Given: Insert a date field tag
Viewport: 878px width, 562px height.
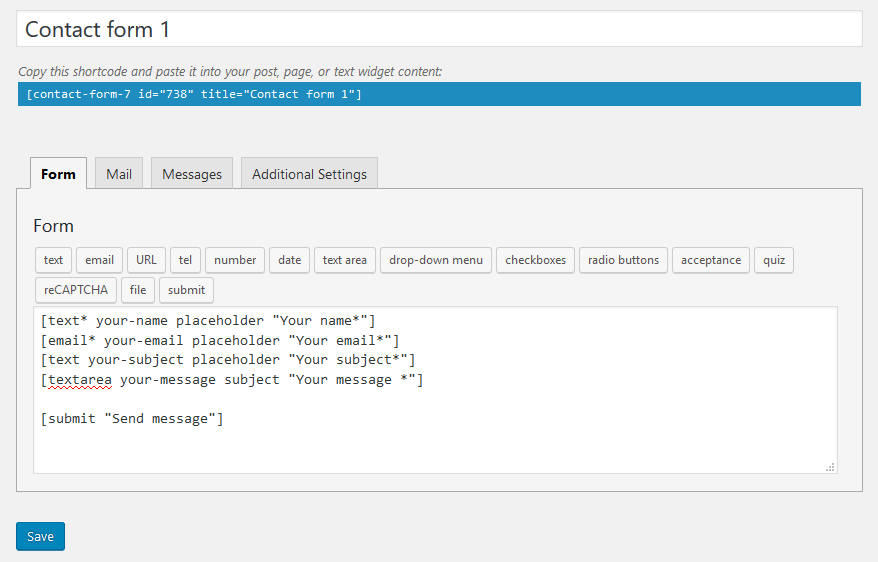Looking at the screenshot, I should pyautogui.click(x=289, y=260).
